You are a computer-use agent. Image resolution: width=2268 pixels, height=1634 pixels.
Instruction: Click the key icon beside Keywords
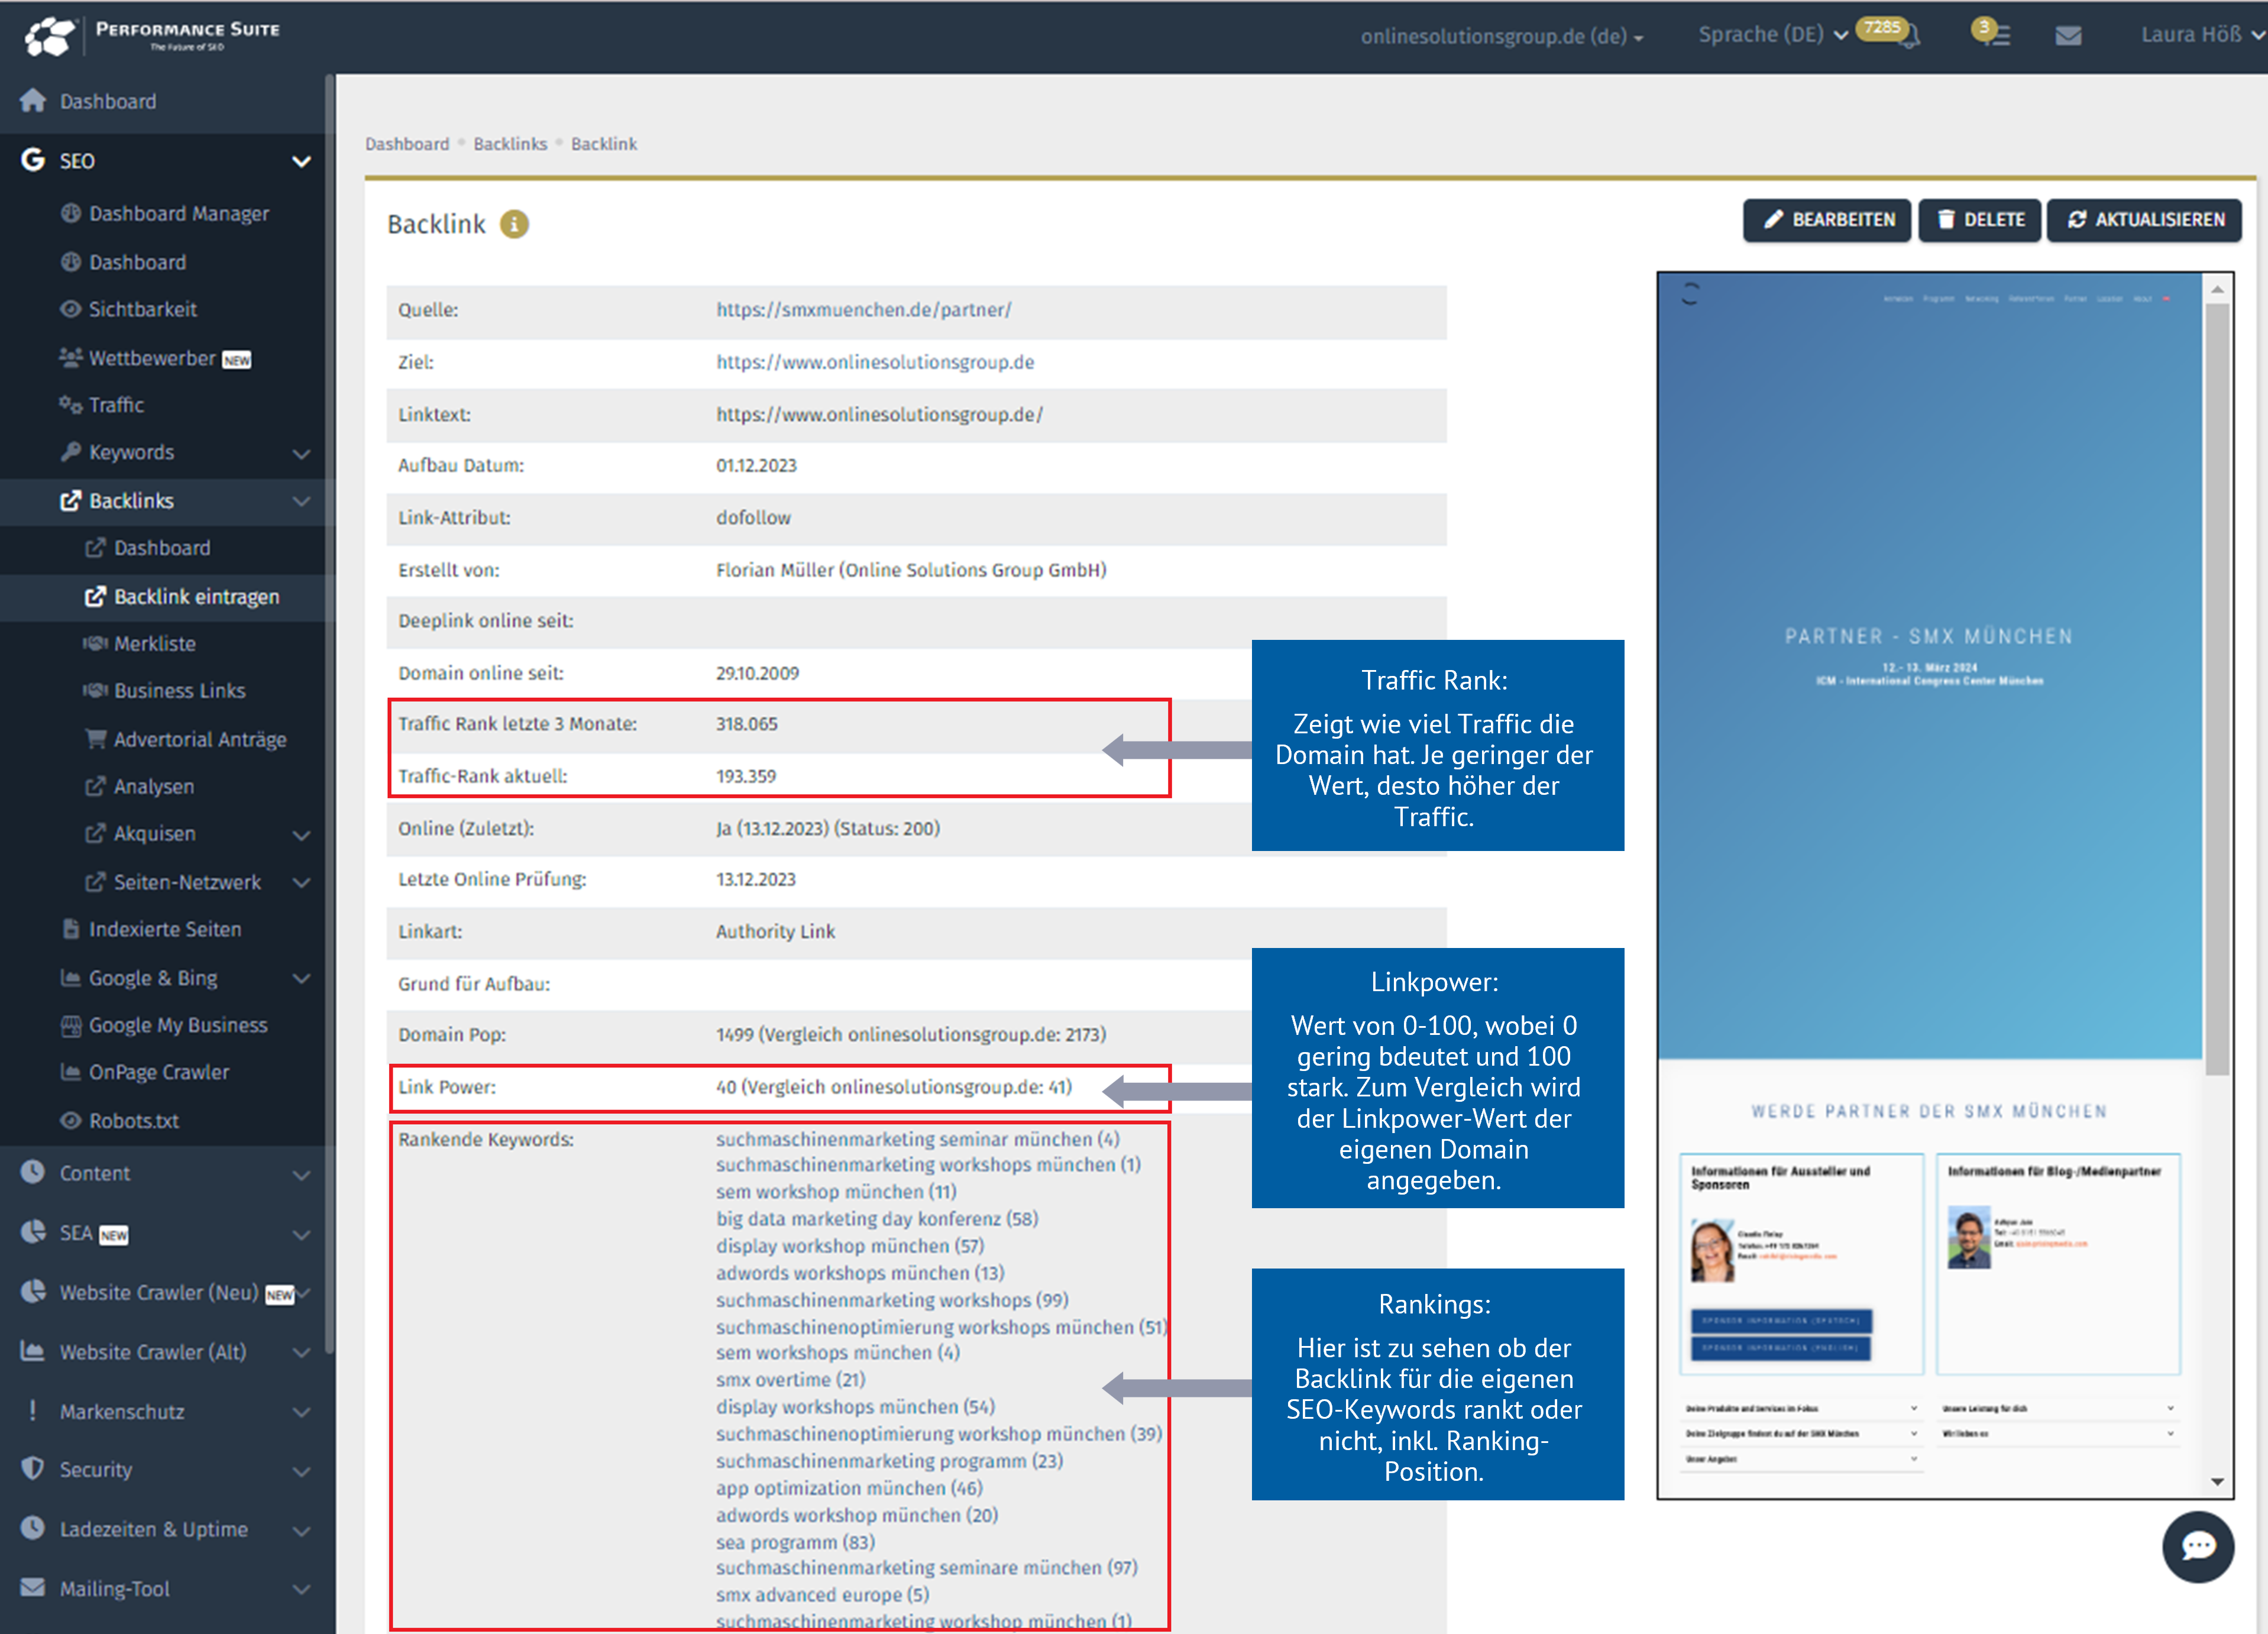click(x=70, y=452)
